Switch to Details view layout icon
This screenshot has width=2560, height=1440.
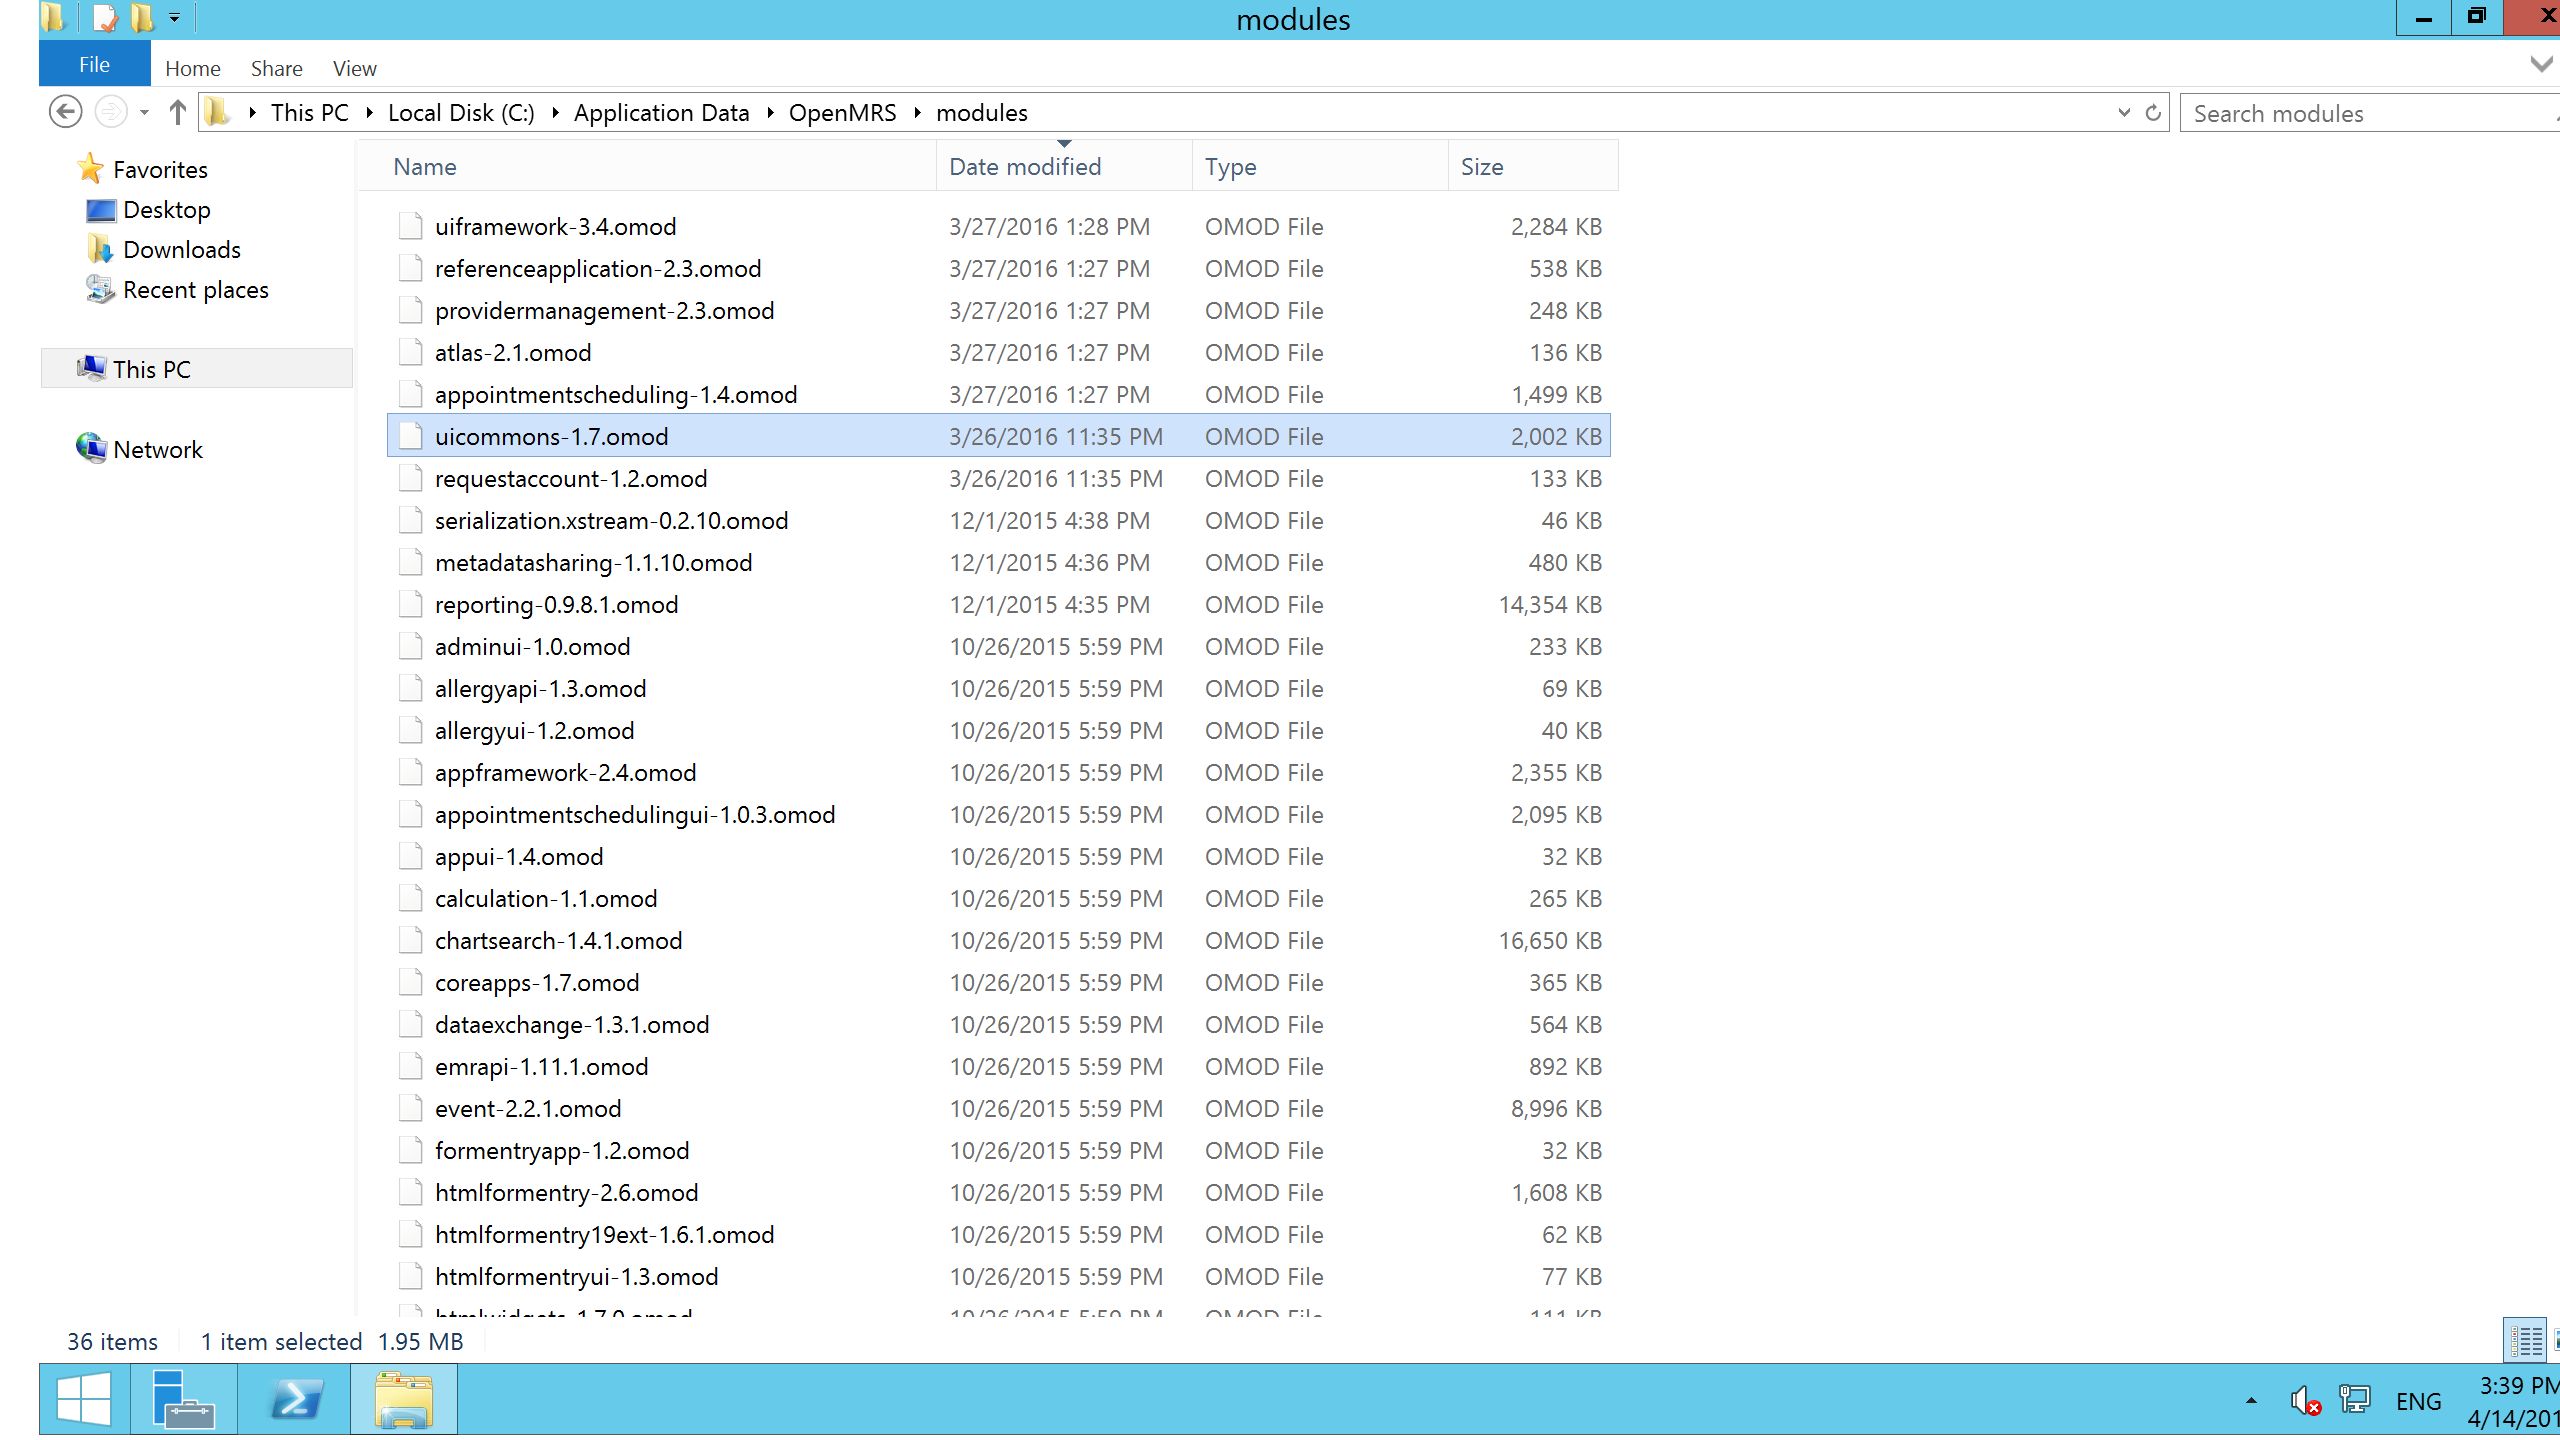pyautogui.click(x=2526, y=1341)
